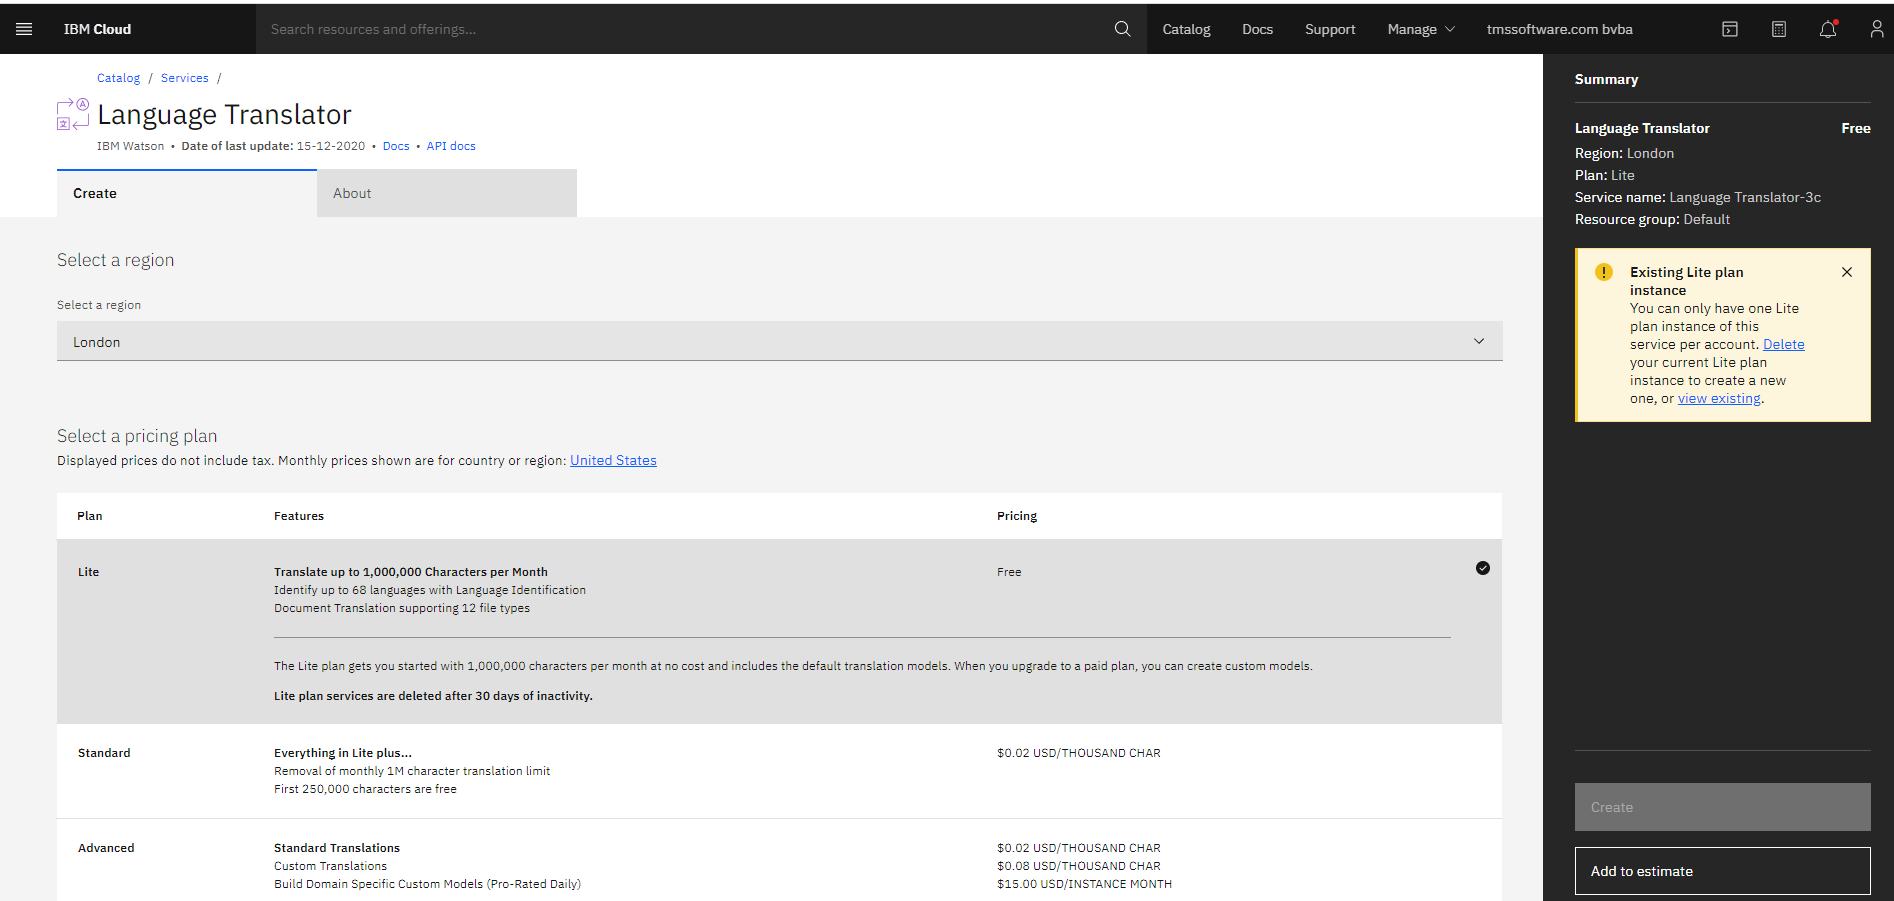
Task: Open Support in the top navigation
Action: coord(1330,29)
